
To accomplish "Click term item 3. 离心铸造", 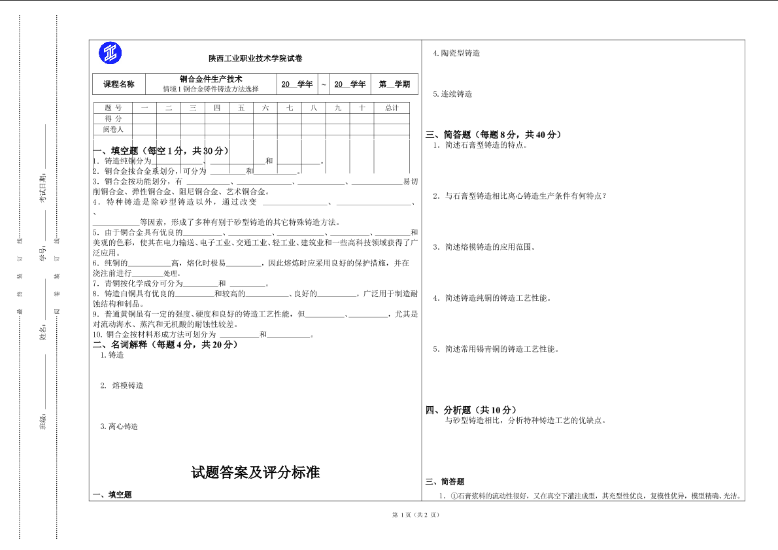I will [119, 426].
